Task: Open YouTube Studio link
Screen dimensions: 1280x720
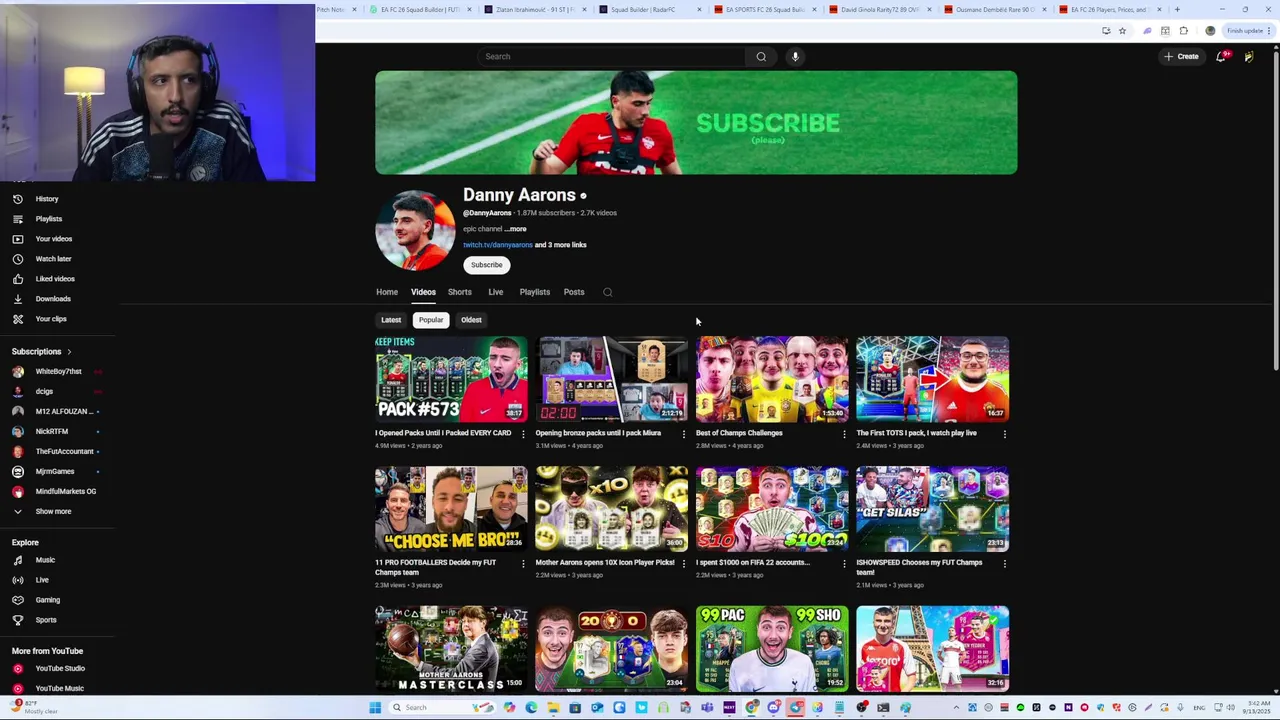Action: 60,668
